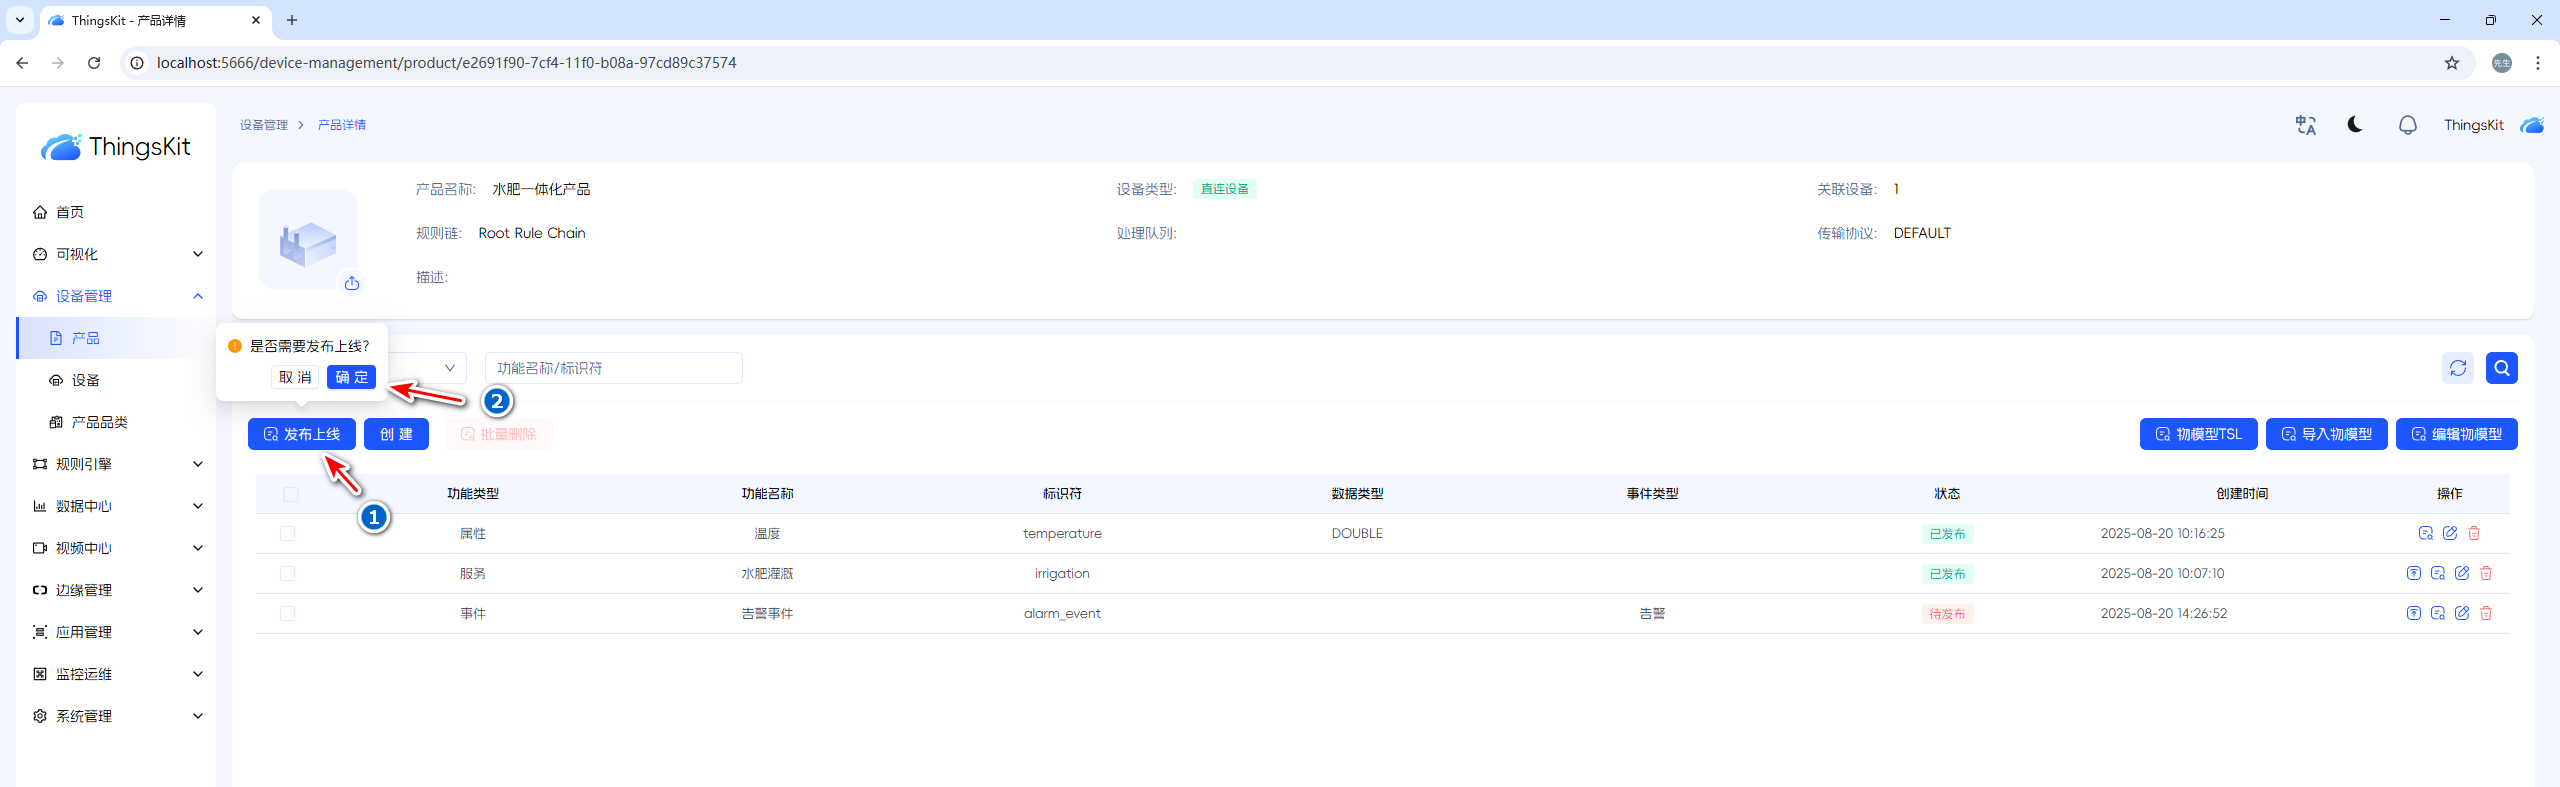Publish the alarm_event row using upload icon
The width and height of the screenshot is (2560, 787).
point(2413,613)
